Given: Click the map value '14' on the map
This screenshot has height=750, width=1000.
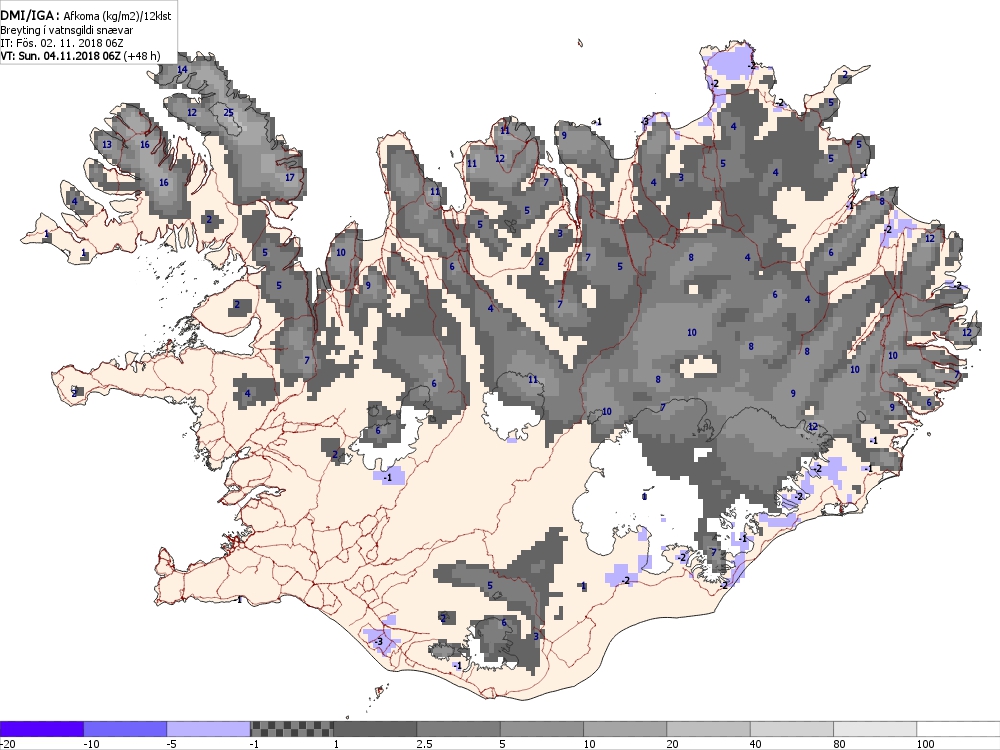Looking at the screenshot, I should point(182,70).
